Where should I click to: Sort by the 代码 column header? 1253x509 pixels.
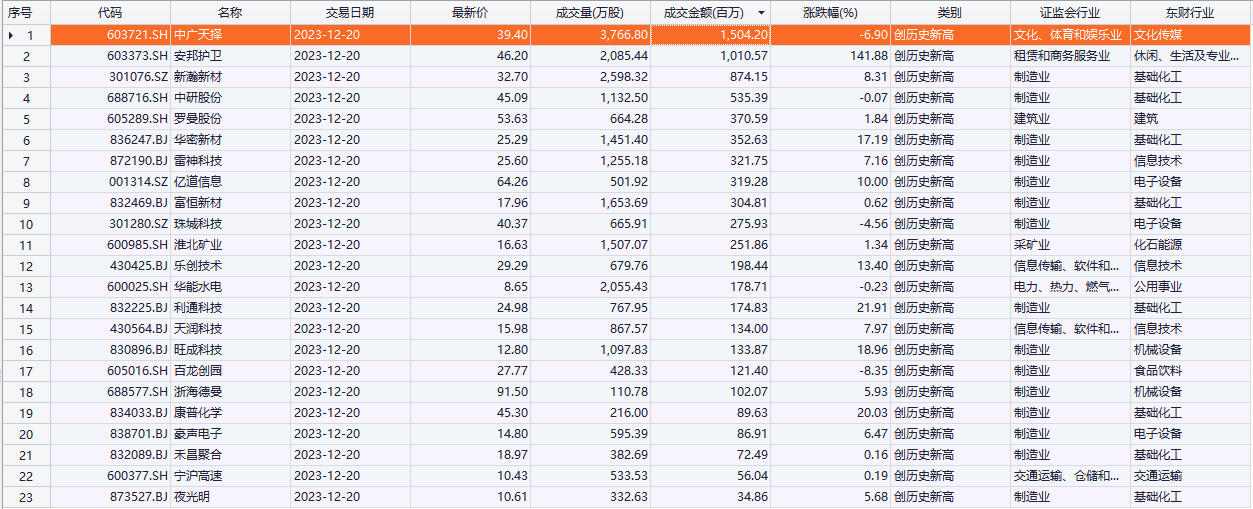[x=110, y=13]
